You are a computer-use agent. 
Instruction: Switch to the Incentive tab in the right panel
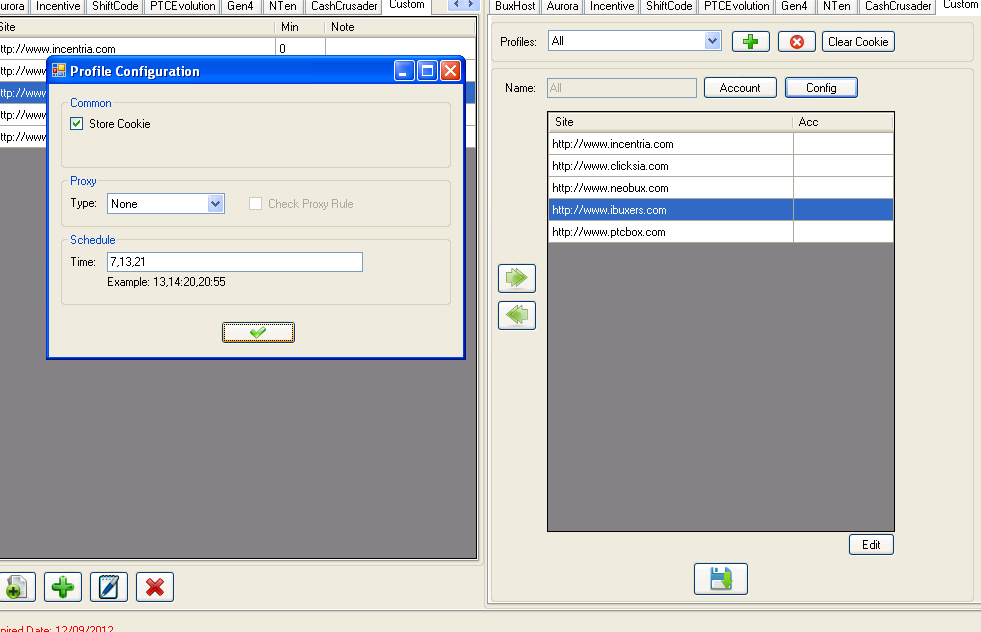tap(612, 6)
